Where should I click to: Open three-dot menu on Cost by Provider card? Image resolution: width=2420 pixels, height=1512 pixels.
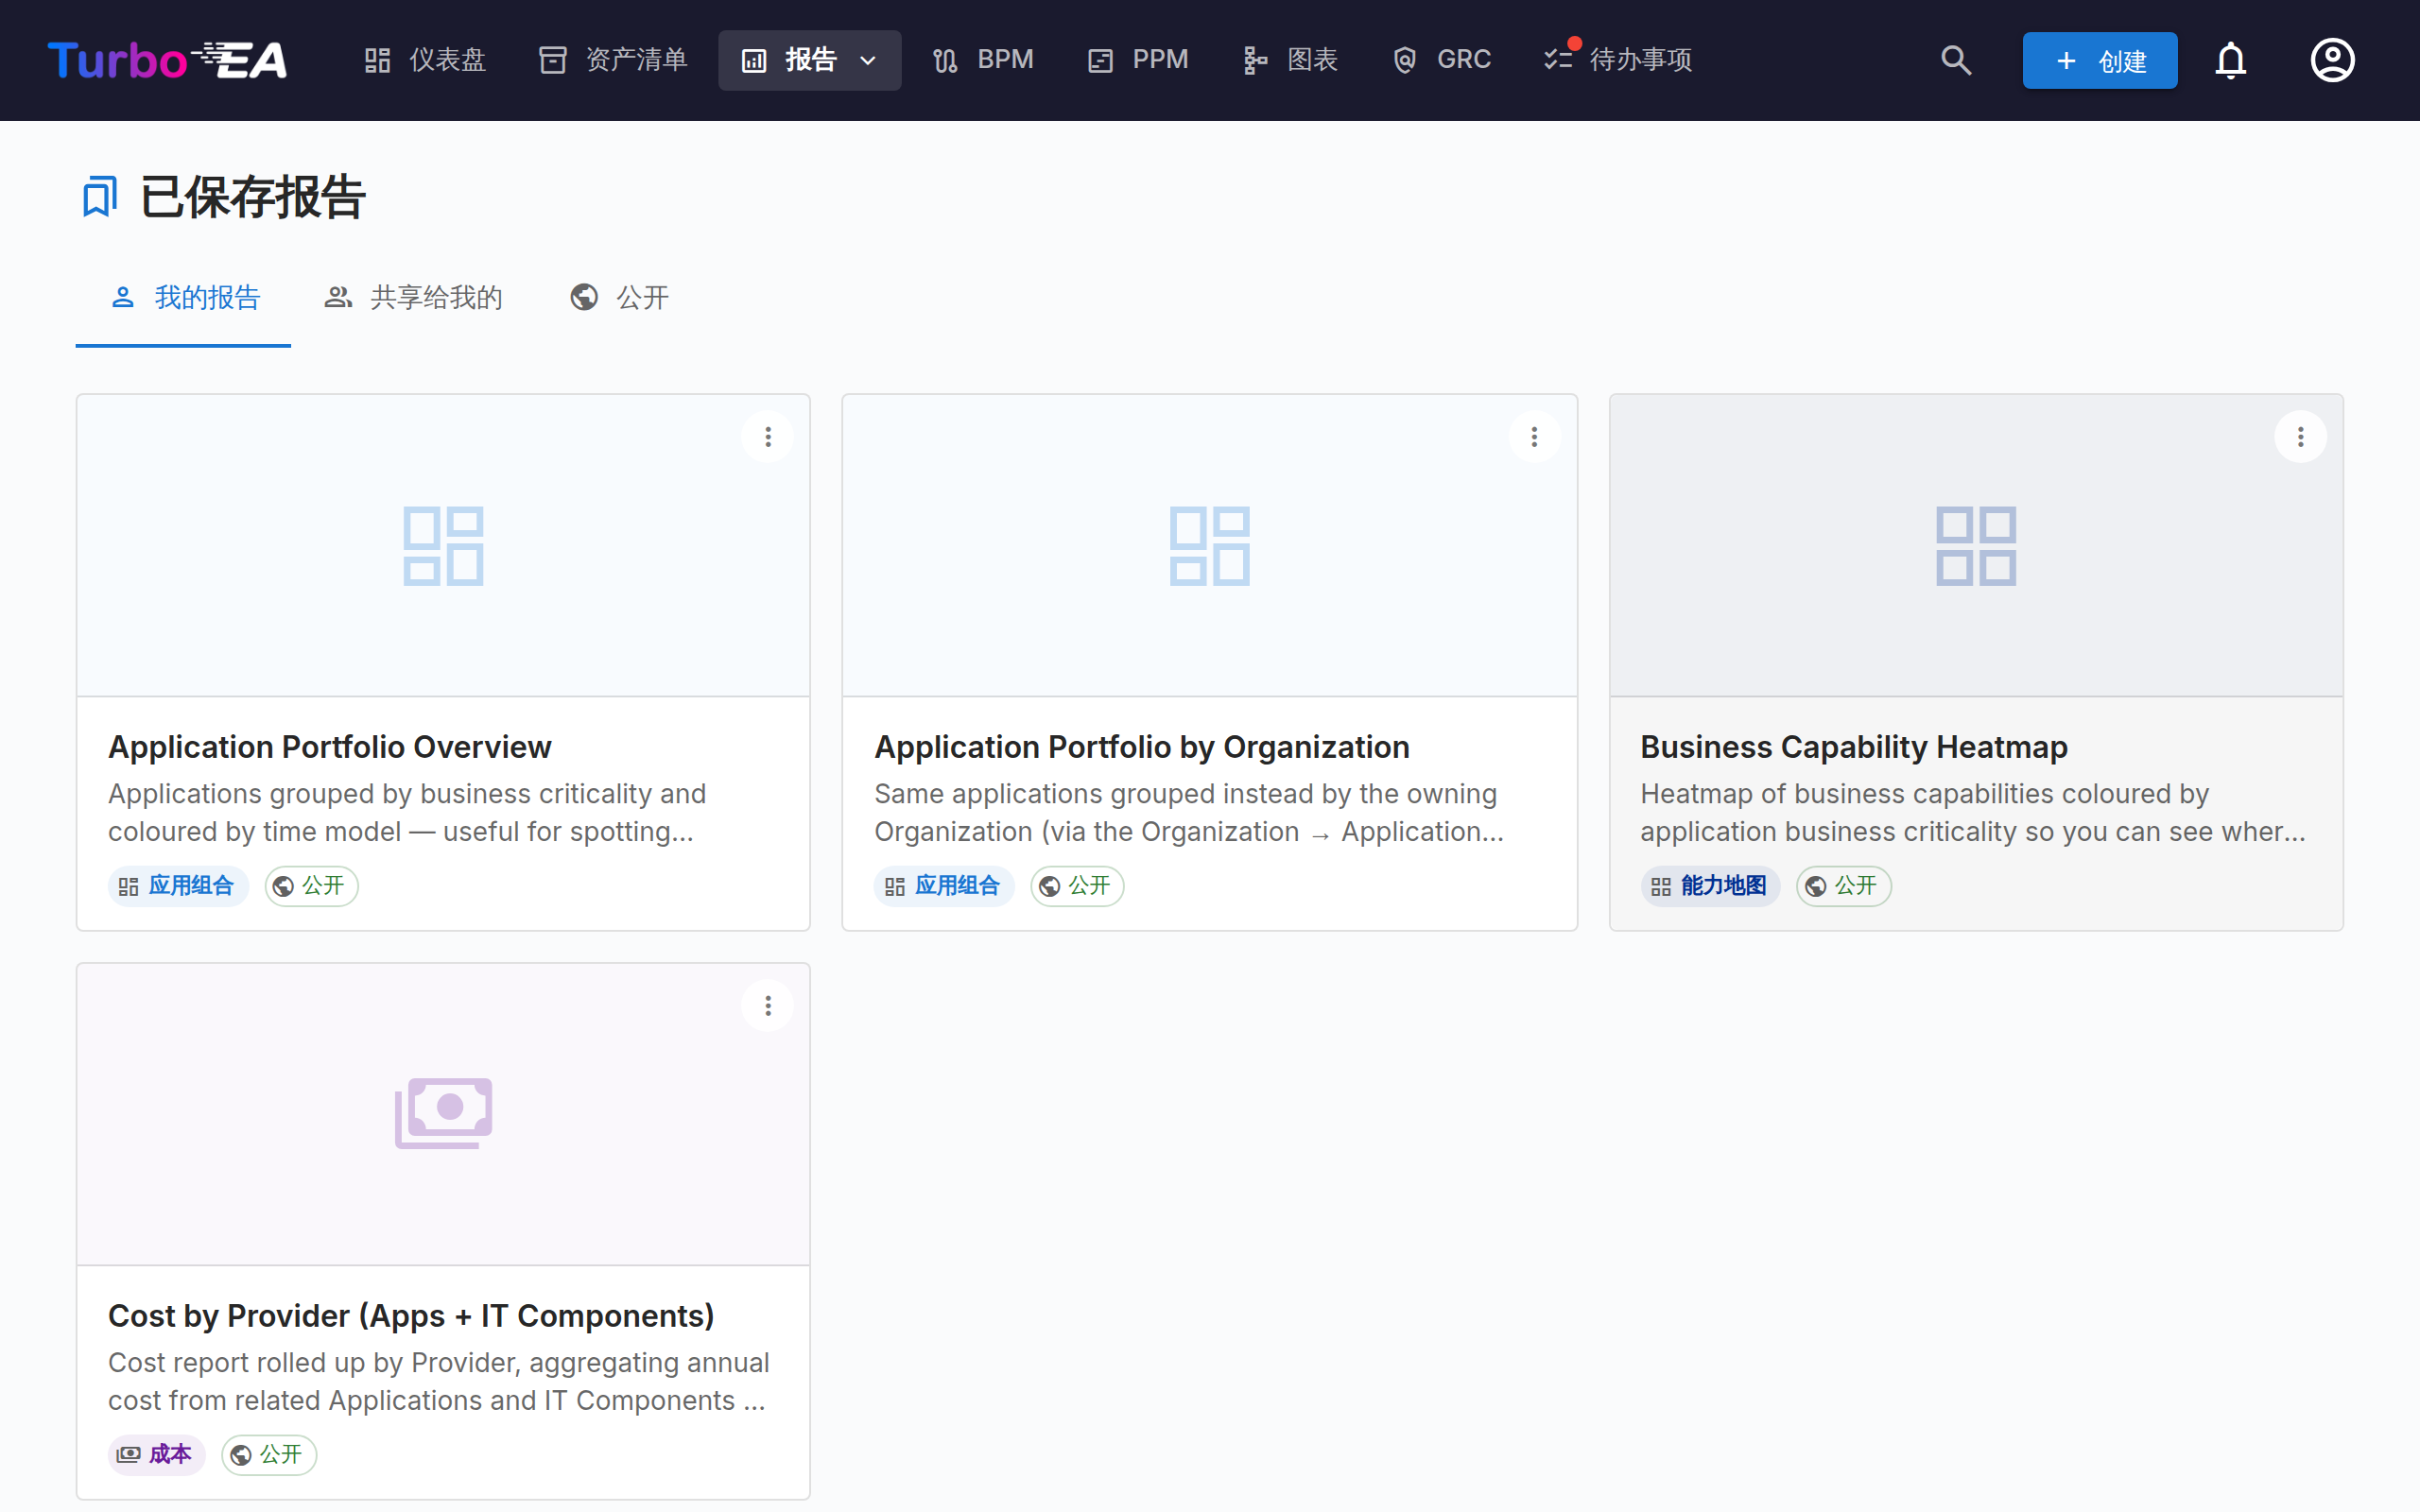(768, 1006)
